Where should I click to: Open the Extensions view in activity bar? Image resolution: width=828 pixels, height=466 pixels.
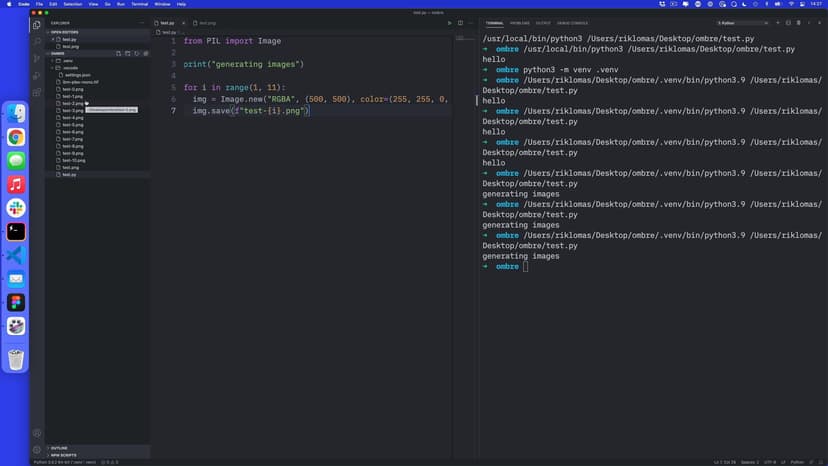tap(37, 90)
